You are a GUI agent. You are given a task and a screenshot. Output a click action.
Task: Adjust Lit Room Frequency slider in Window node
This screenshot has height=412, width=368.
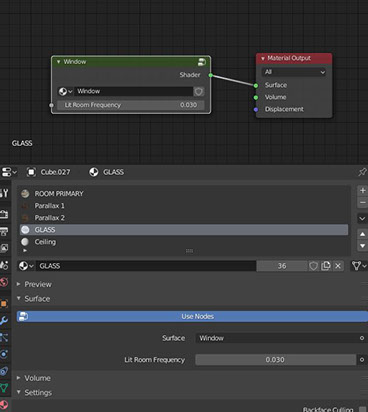tap(130, 105)
